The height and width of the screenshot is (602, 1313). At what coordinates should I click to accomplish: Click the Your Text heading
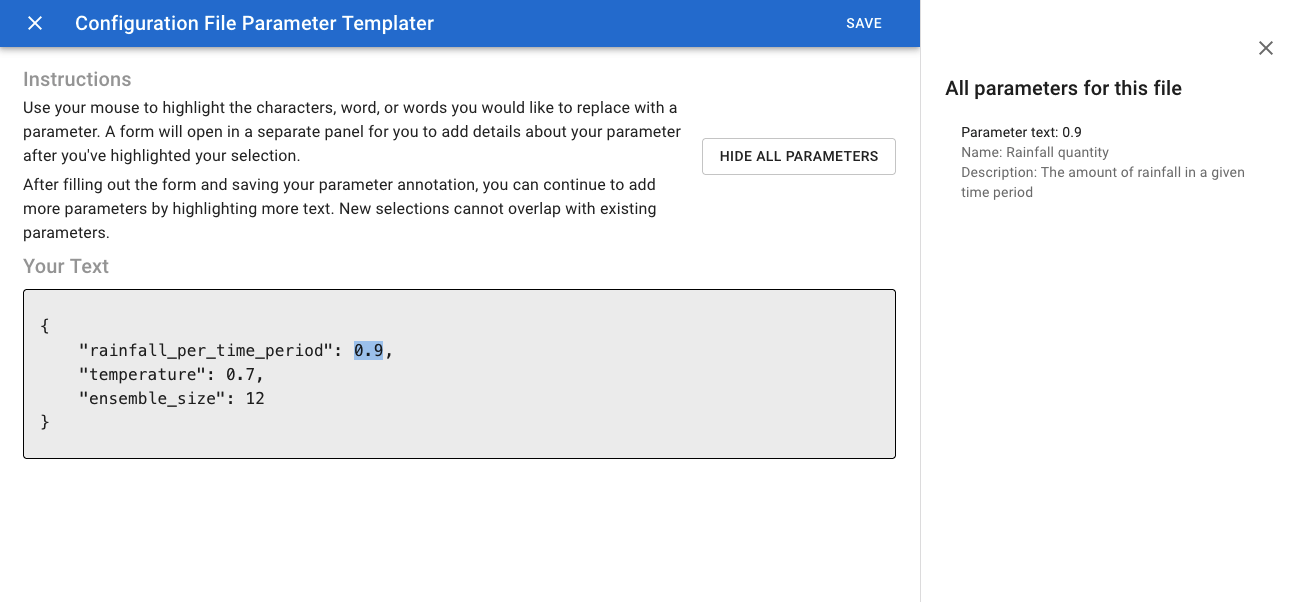66,266
